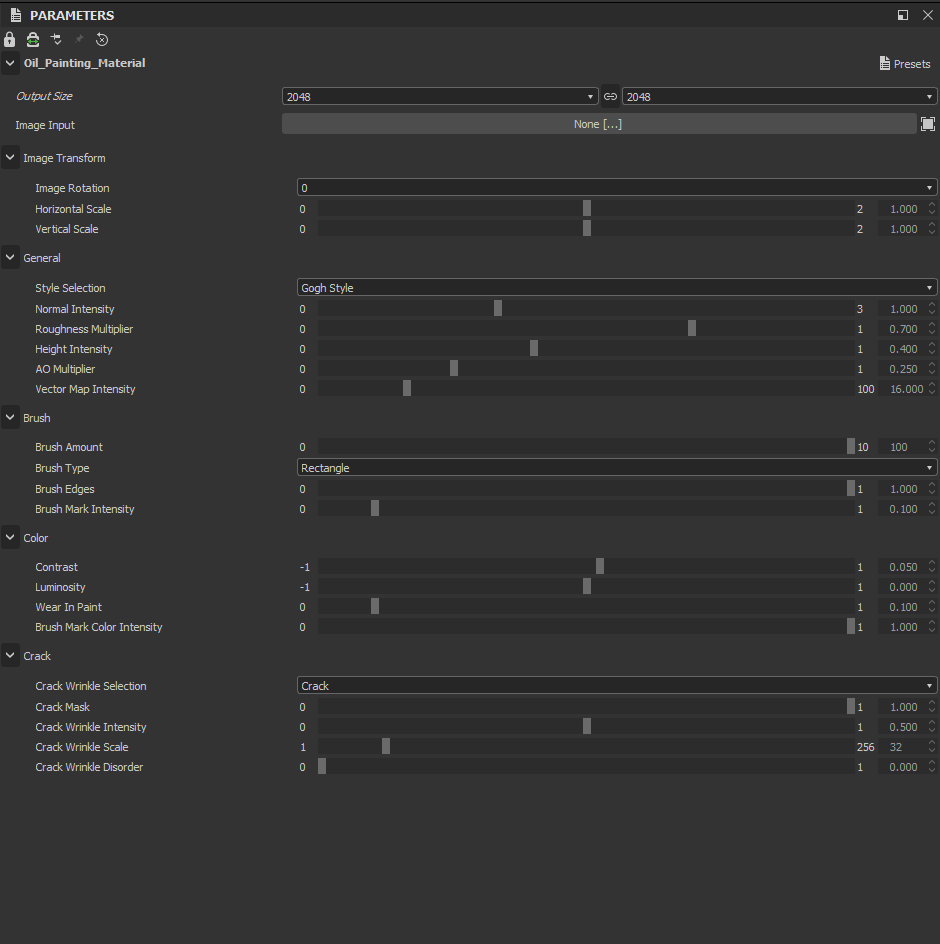The image size is (940, 944).
Task: Click the Roughness Multiplier slider handle
Action: coord(692,328)
